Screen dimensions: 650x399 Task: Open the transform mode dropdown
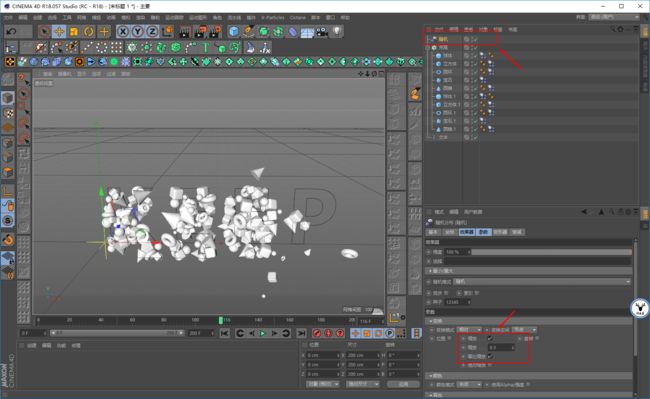pyautogui.click(x=469, y=330)
